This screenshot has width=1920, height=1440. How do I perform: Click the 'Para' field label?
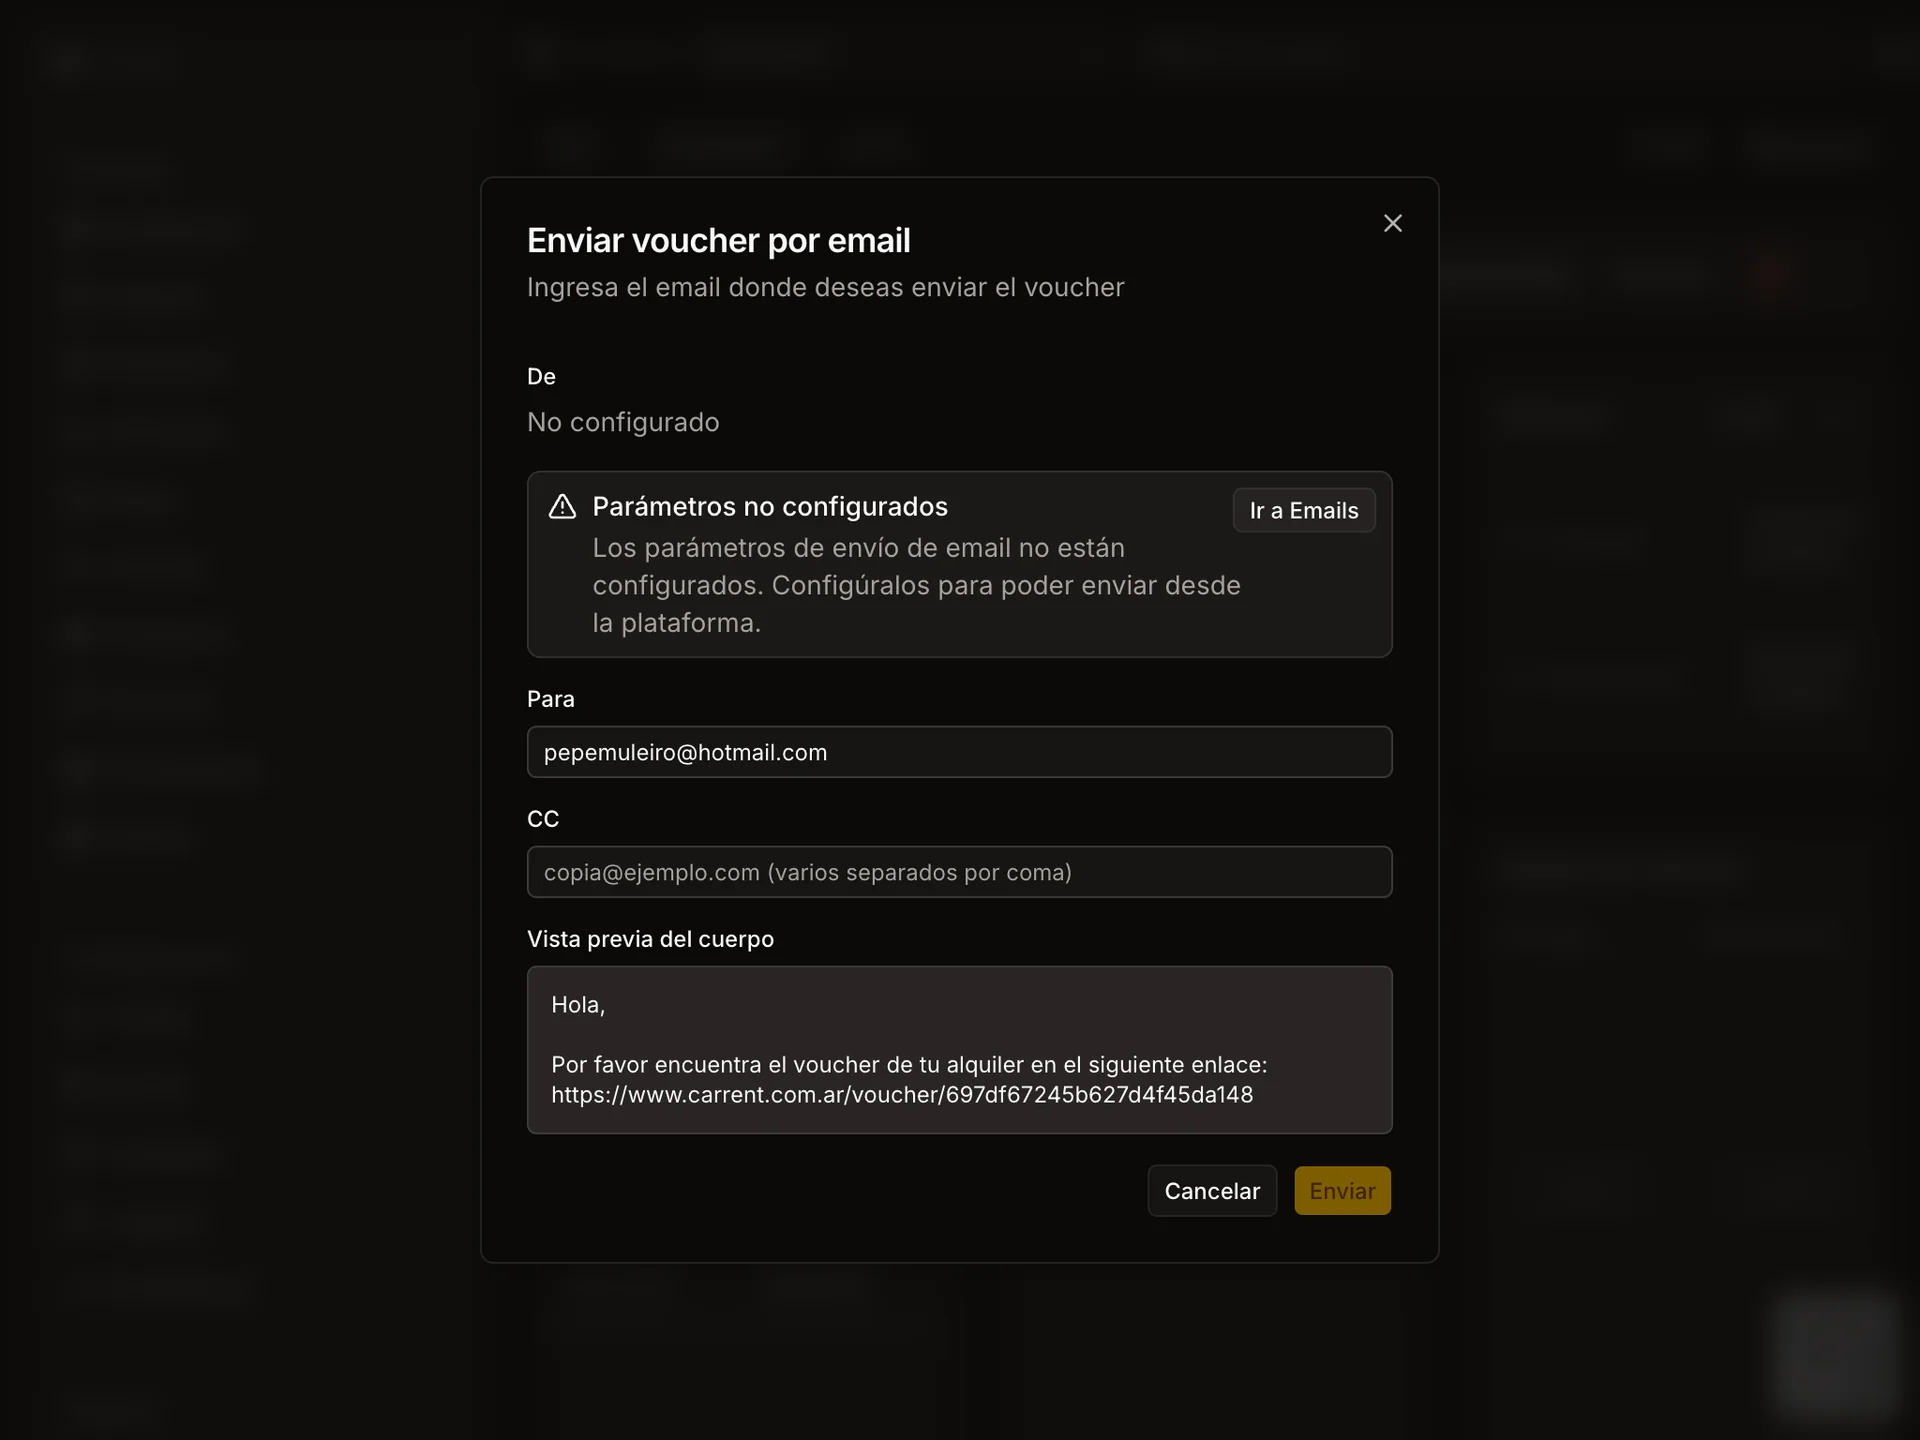[550, 699]
